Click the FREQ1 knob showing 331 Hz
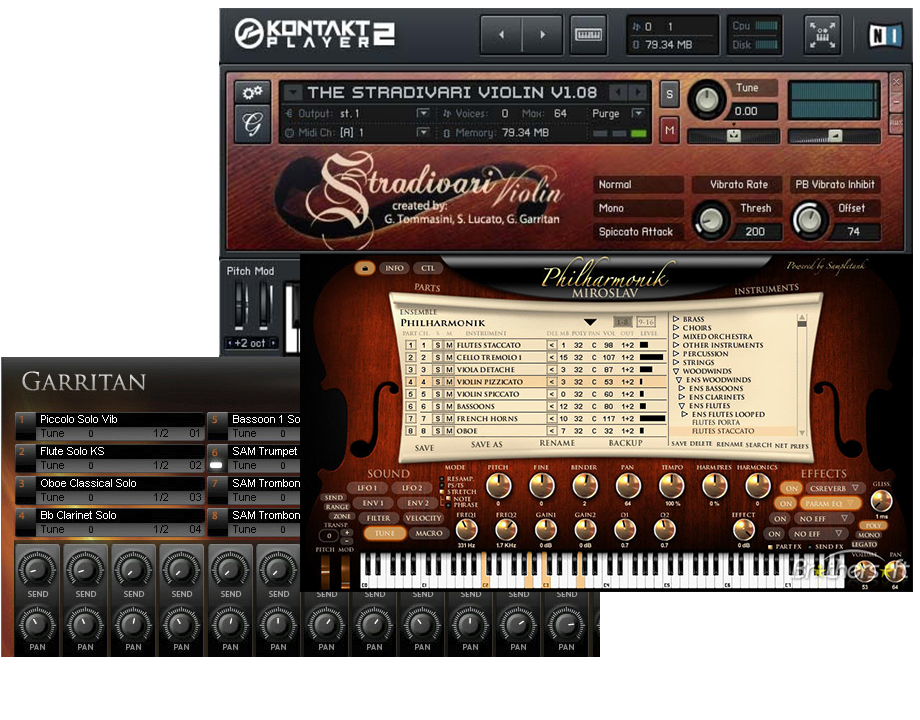The image size is (920, 720). point(466,530)
